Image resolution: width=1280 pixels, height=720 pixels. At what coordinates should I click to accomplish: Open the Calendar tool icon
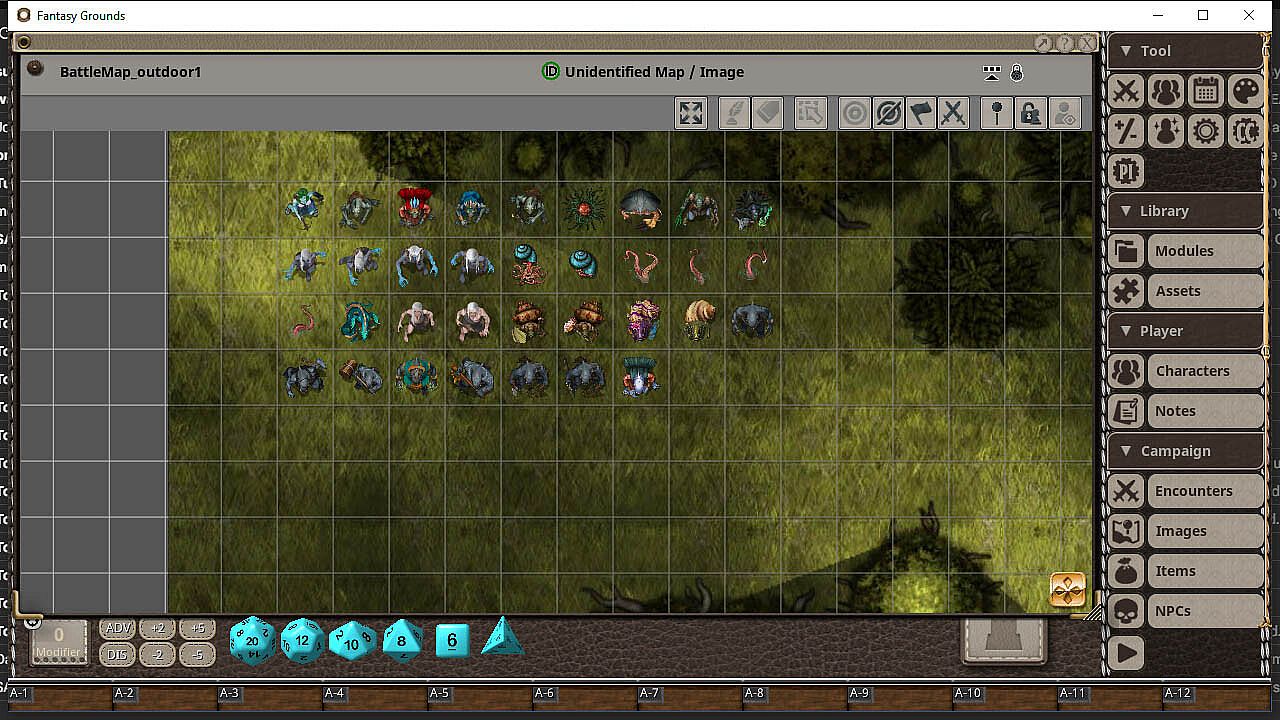[x=1206, y=91]
